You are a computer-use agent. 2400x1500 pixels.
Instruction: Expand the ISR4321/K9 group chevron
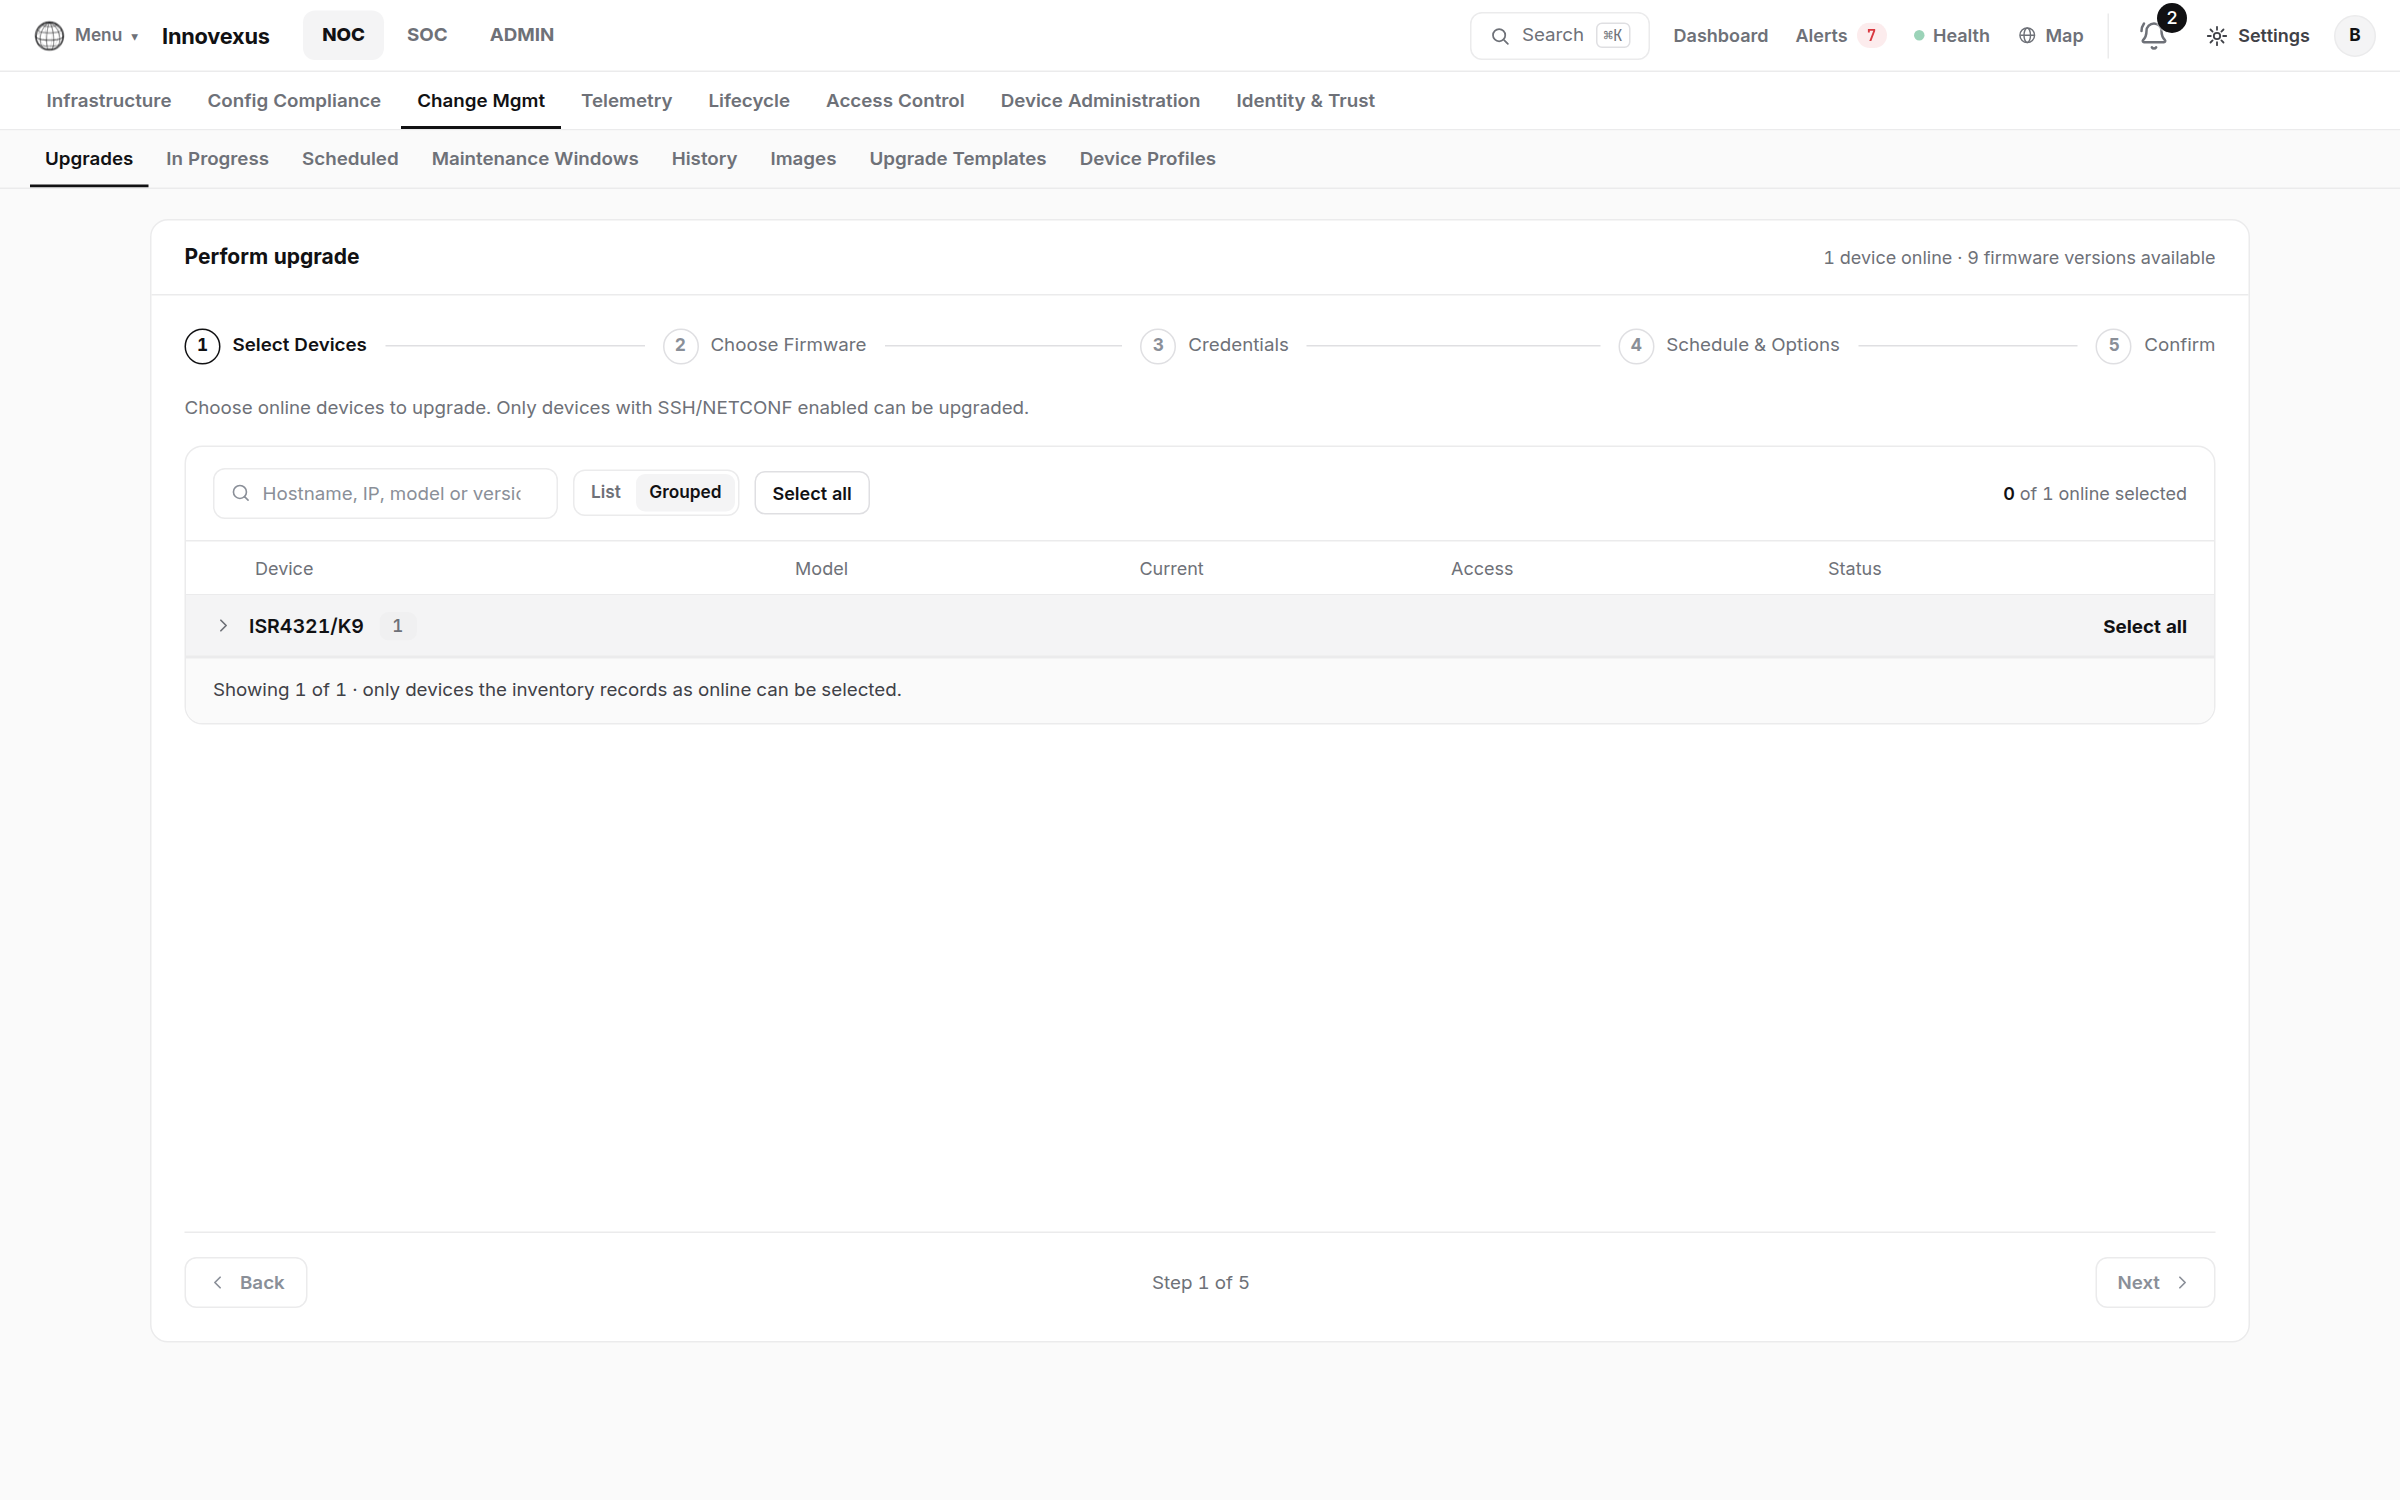pyautogui.click(x=223, y=627)
